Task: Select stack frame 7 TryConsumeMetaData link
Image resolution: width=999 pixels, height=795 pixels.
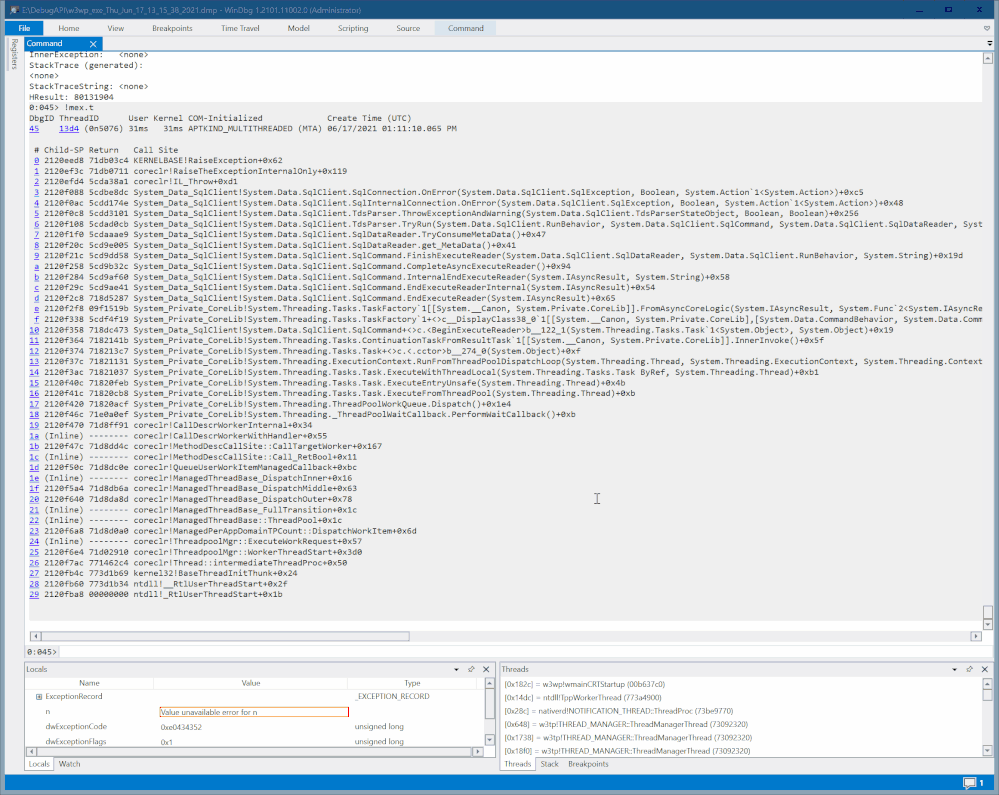Action: (x=36, y=234)
